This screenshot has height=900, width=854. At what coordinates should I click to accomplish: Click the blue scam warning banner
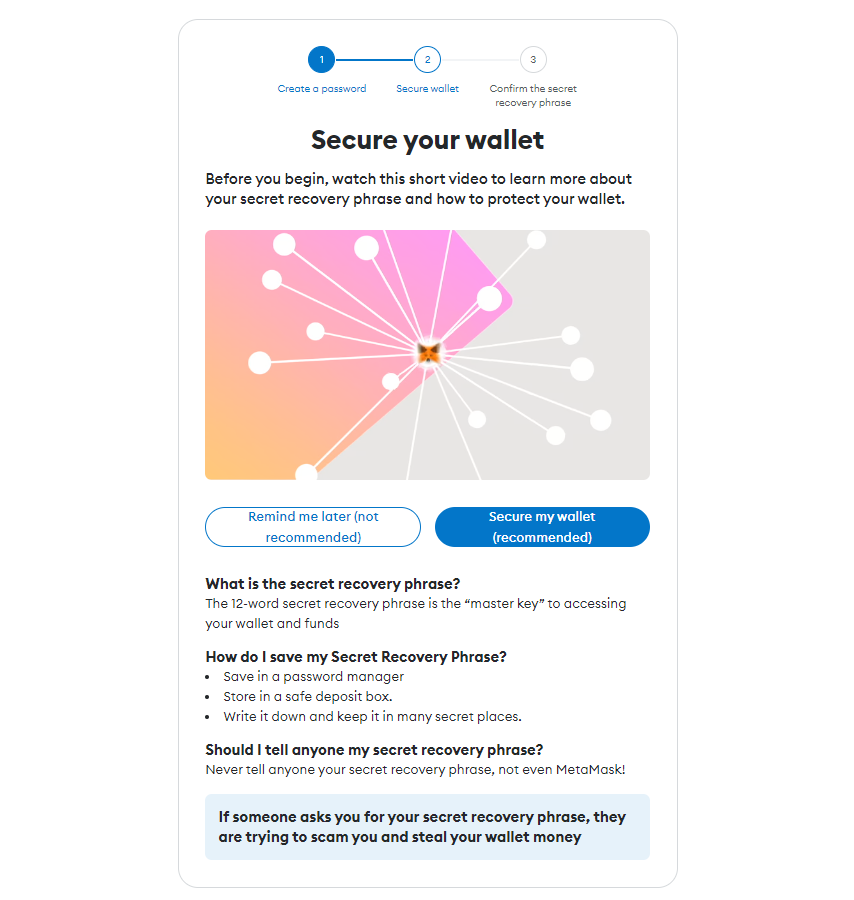(427, 827)
